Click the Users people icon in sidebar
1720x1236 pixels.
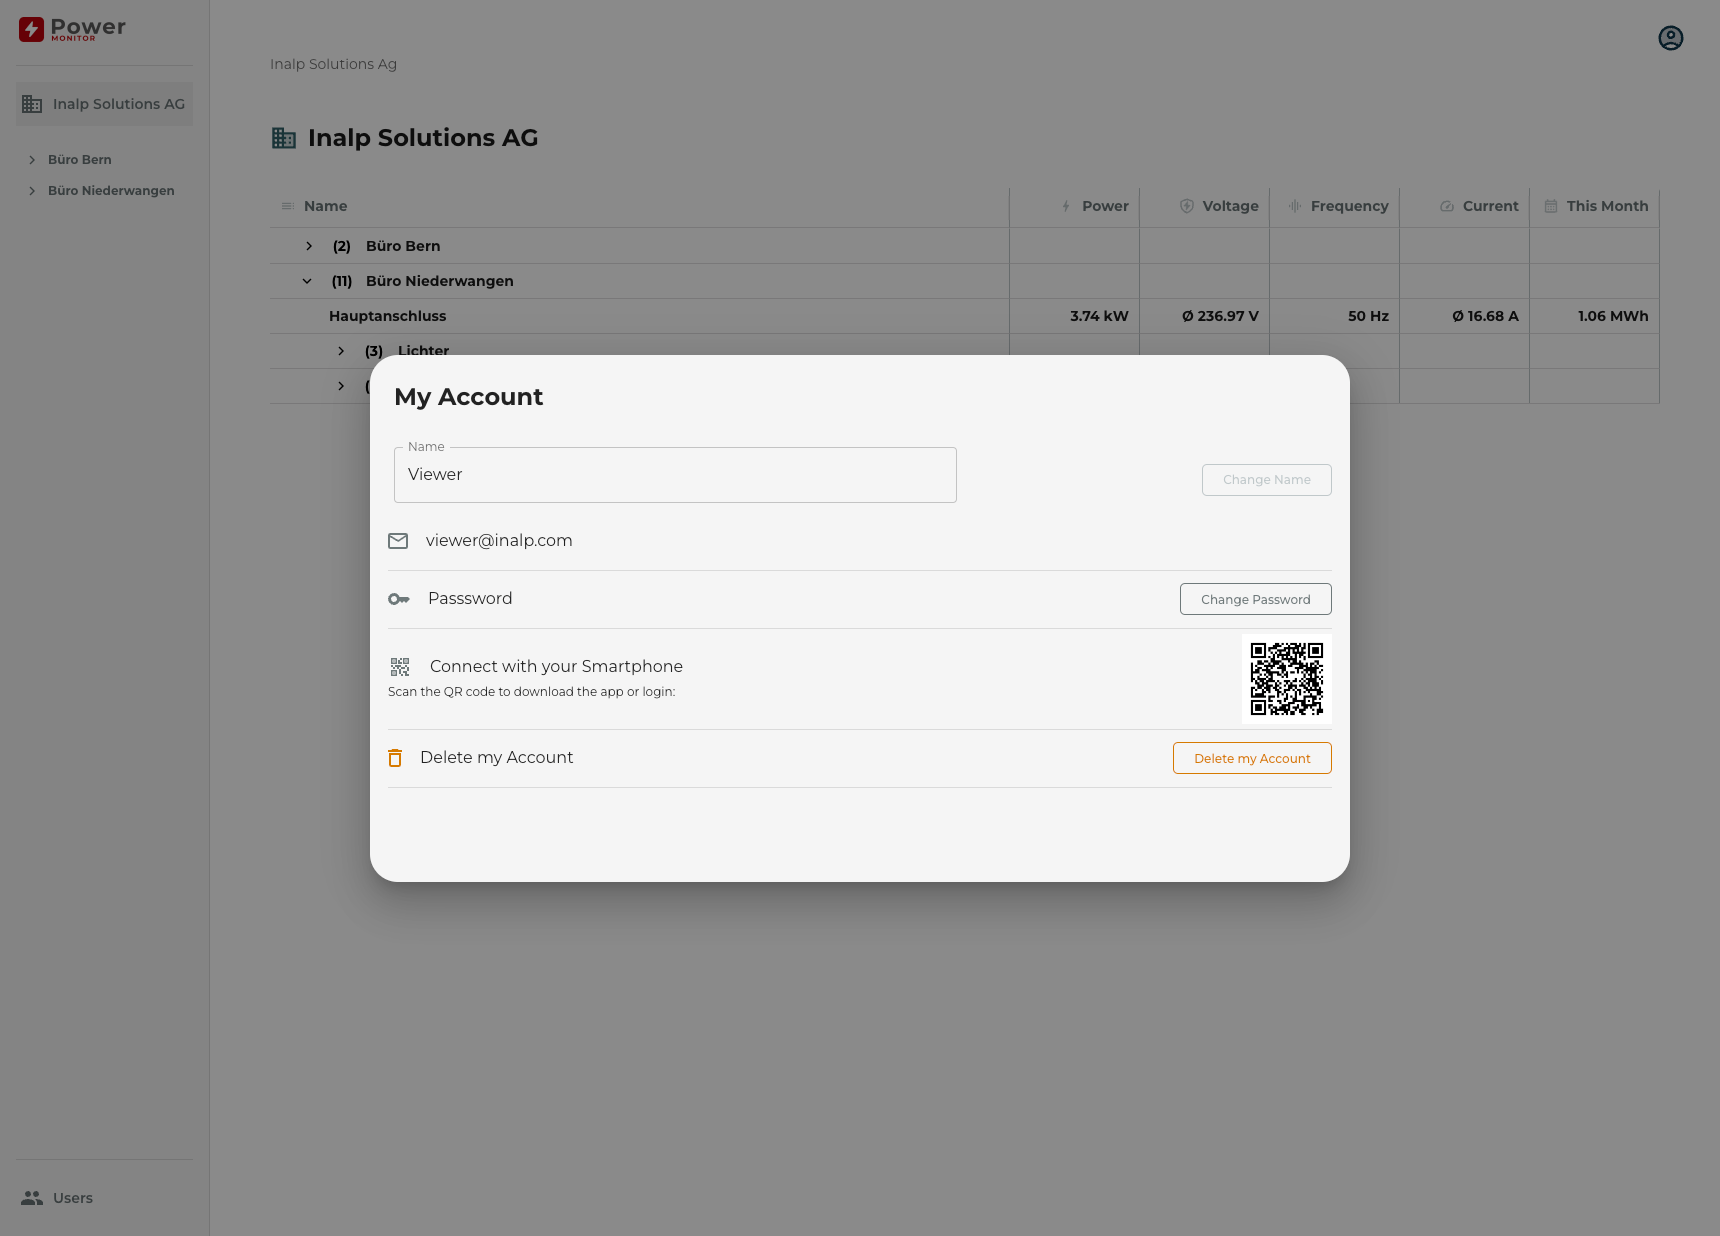(32, 1198)
